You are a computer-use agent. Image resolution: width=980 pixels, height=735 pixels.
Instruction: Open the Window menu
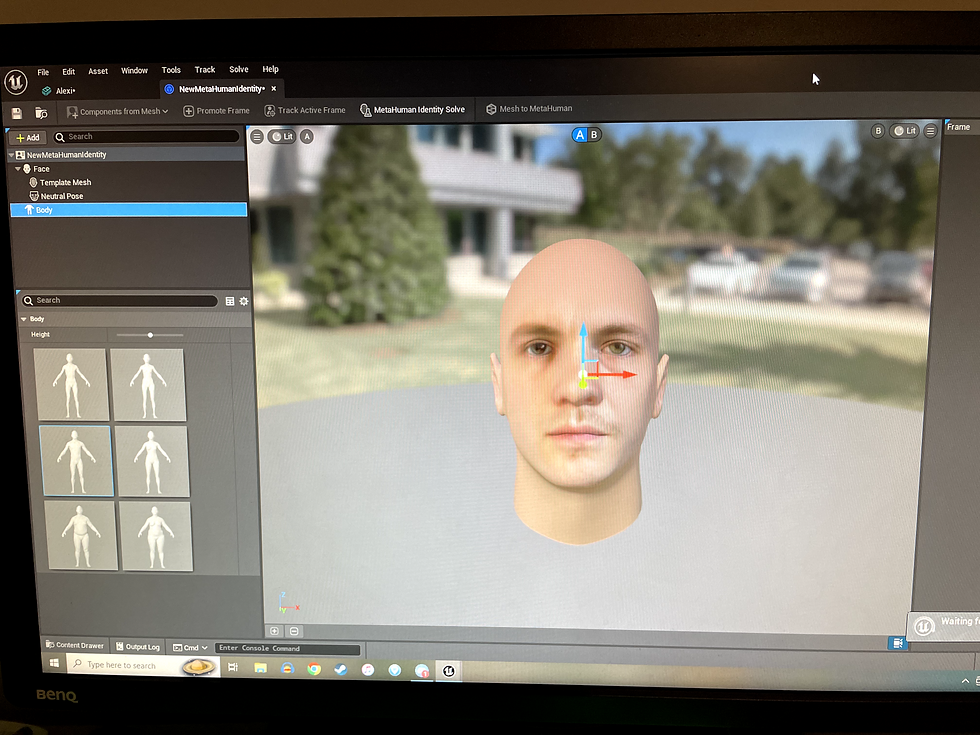[134, 71]
